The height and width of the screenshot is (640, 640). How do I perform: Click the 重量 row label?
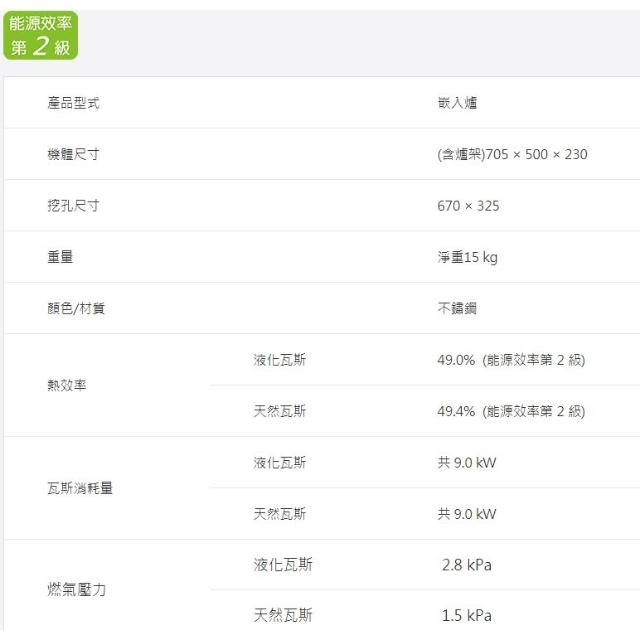pos(60,257)
